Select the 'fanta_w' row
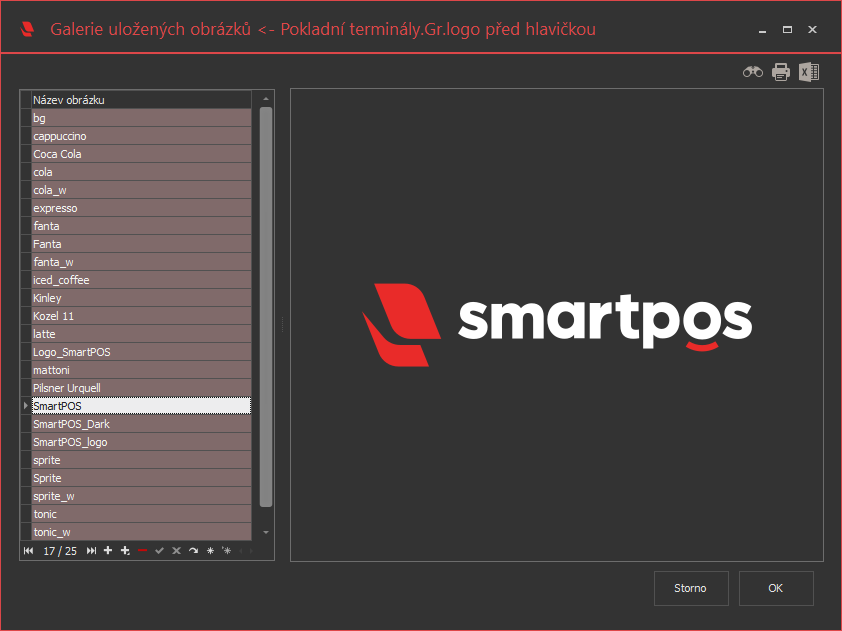 pyautogui.click(x=141, y=262)
